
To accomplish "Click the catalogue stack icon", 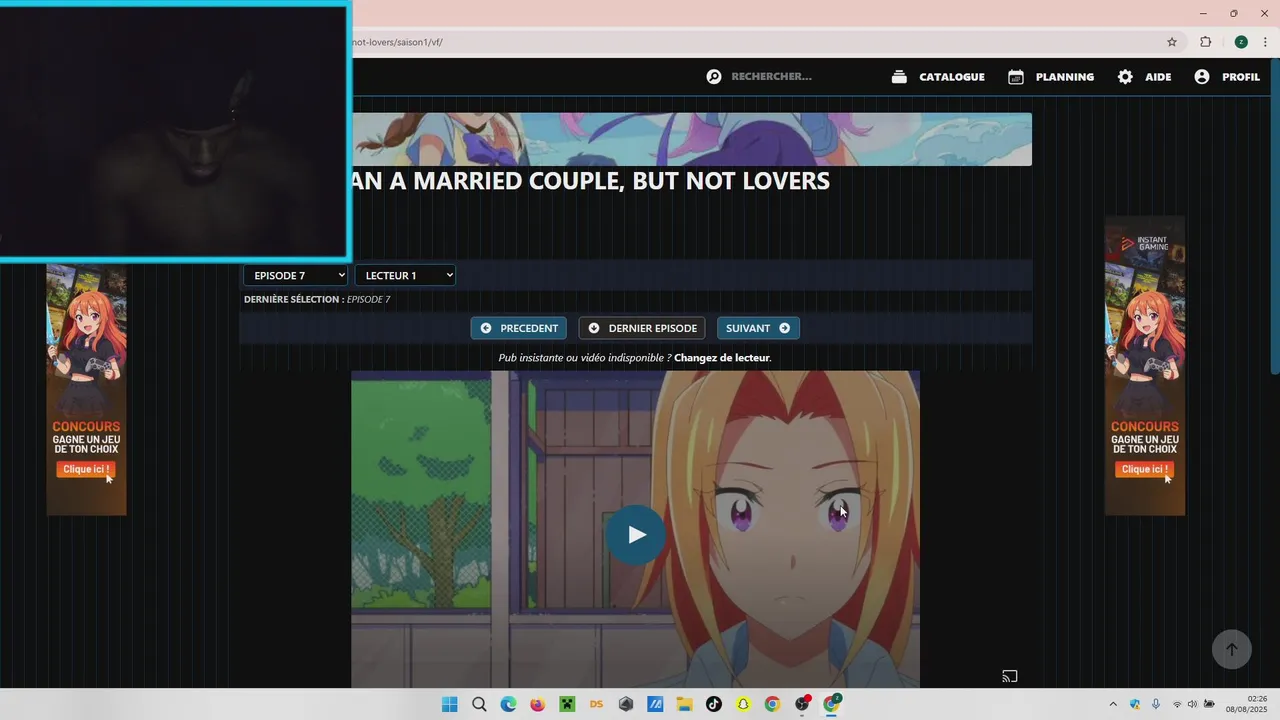I will coord(899,77).
